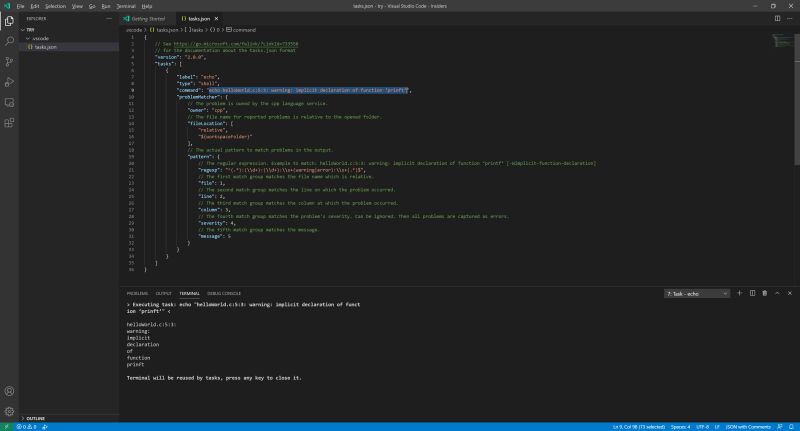The height and width of the screenshot is (431, 800).
Task: Open the View menu
Action: [77, 6]
